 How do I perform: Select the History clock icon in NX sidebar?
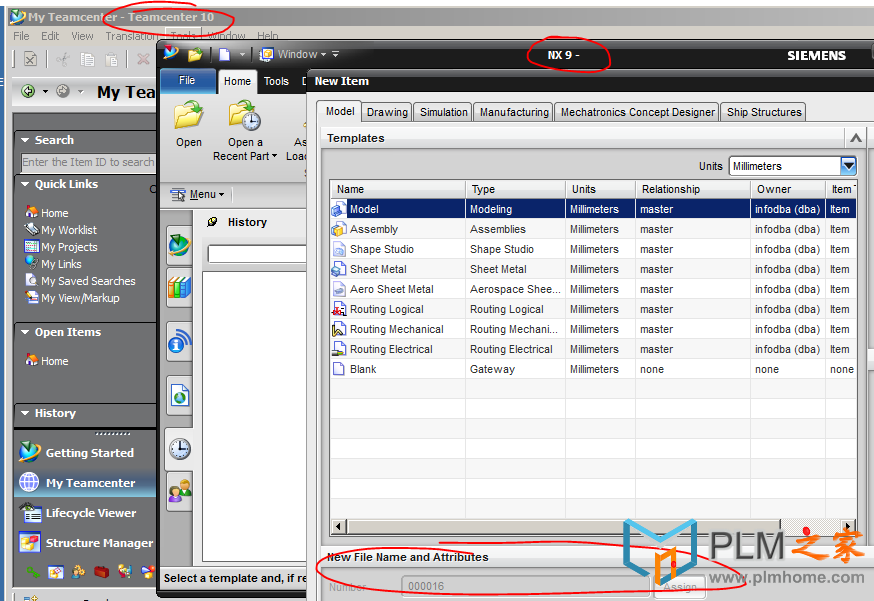pyautogui.click(x=179, y=449)
